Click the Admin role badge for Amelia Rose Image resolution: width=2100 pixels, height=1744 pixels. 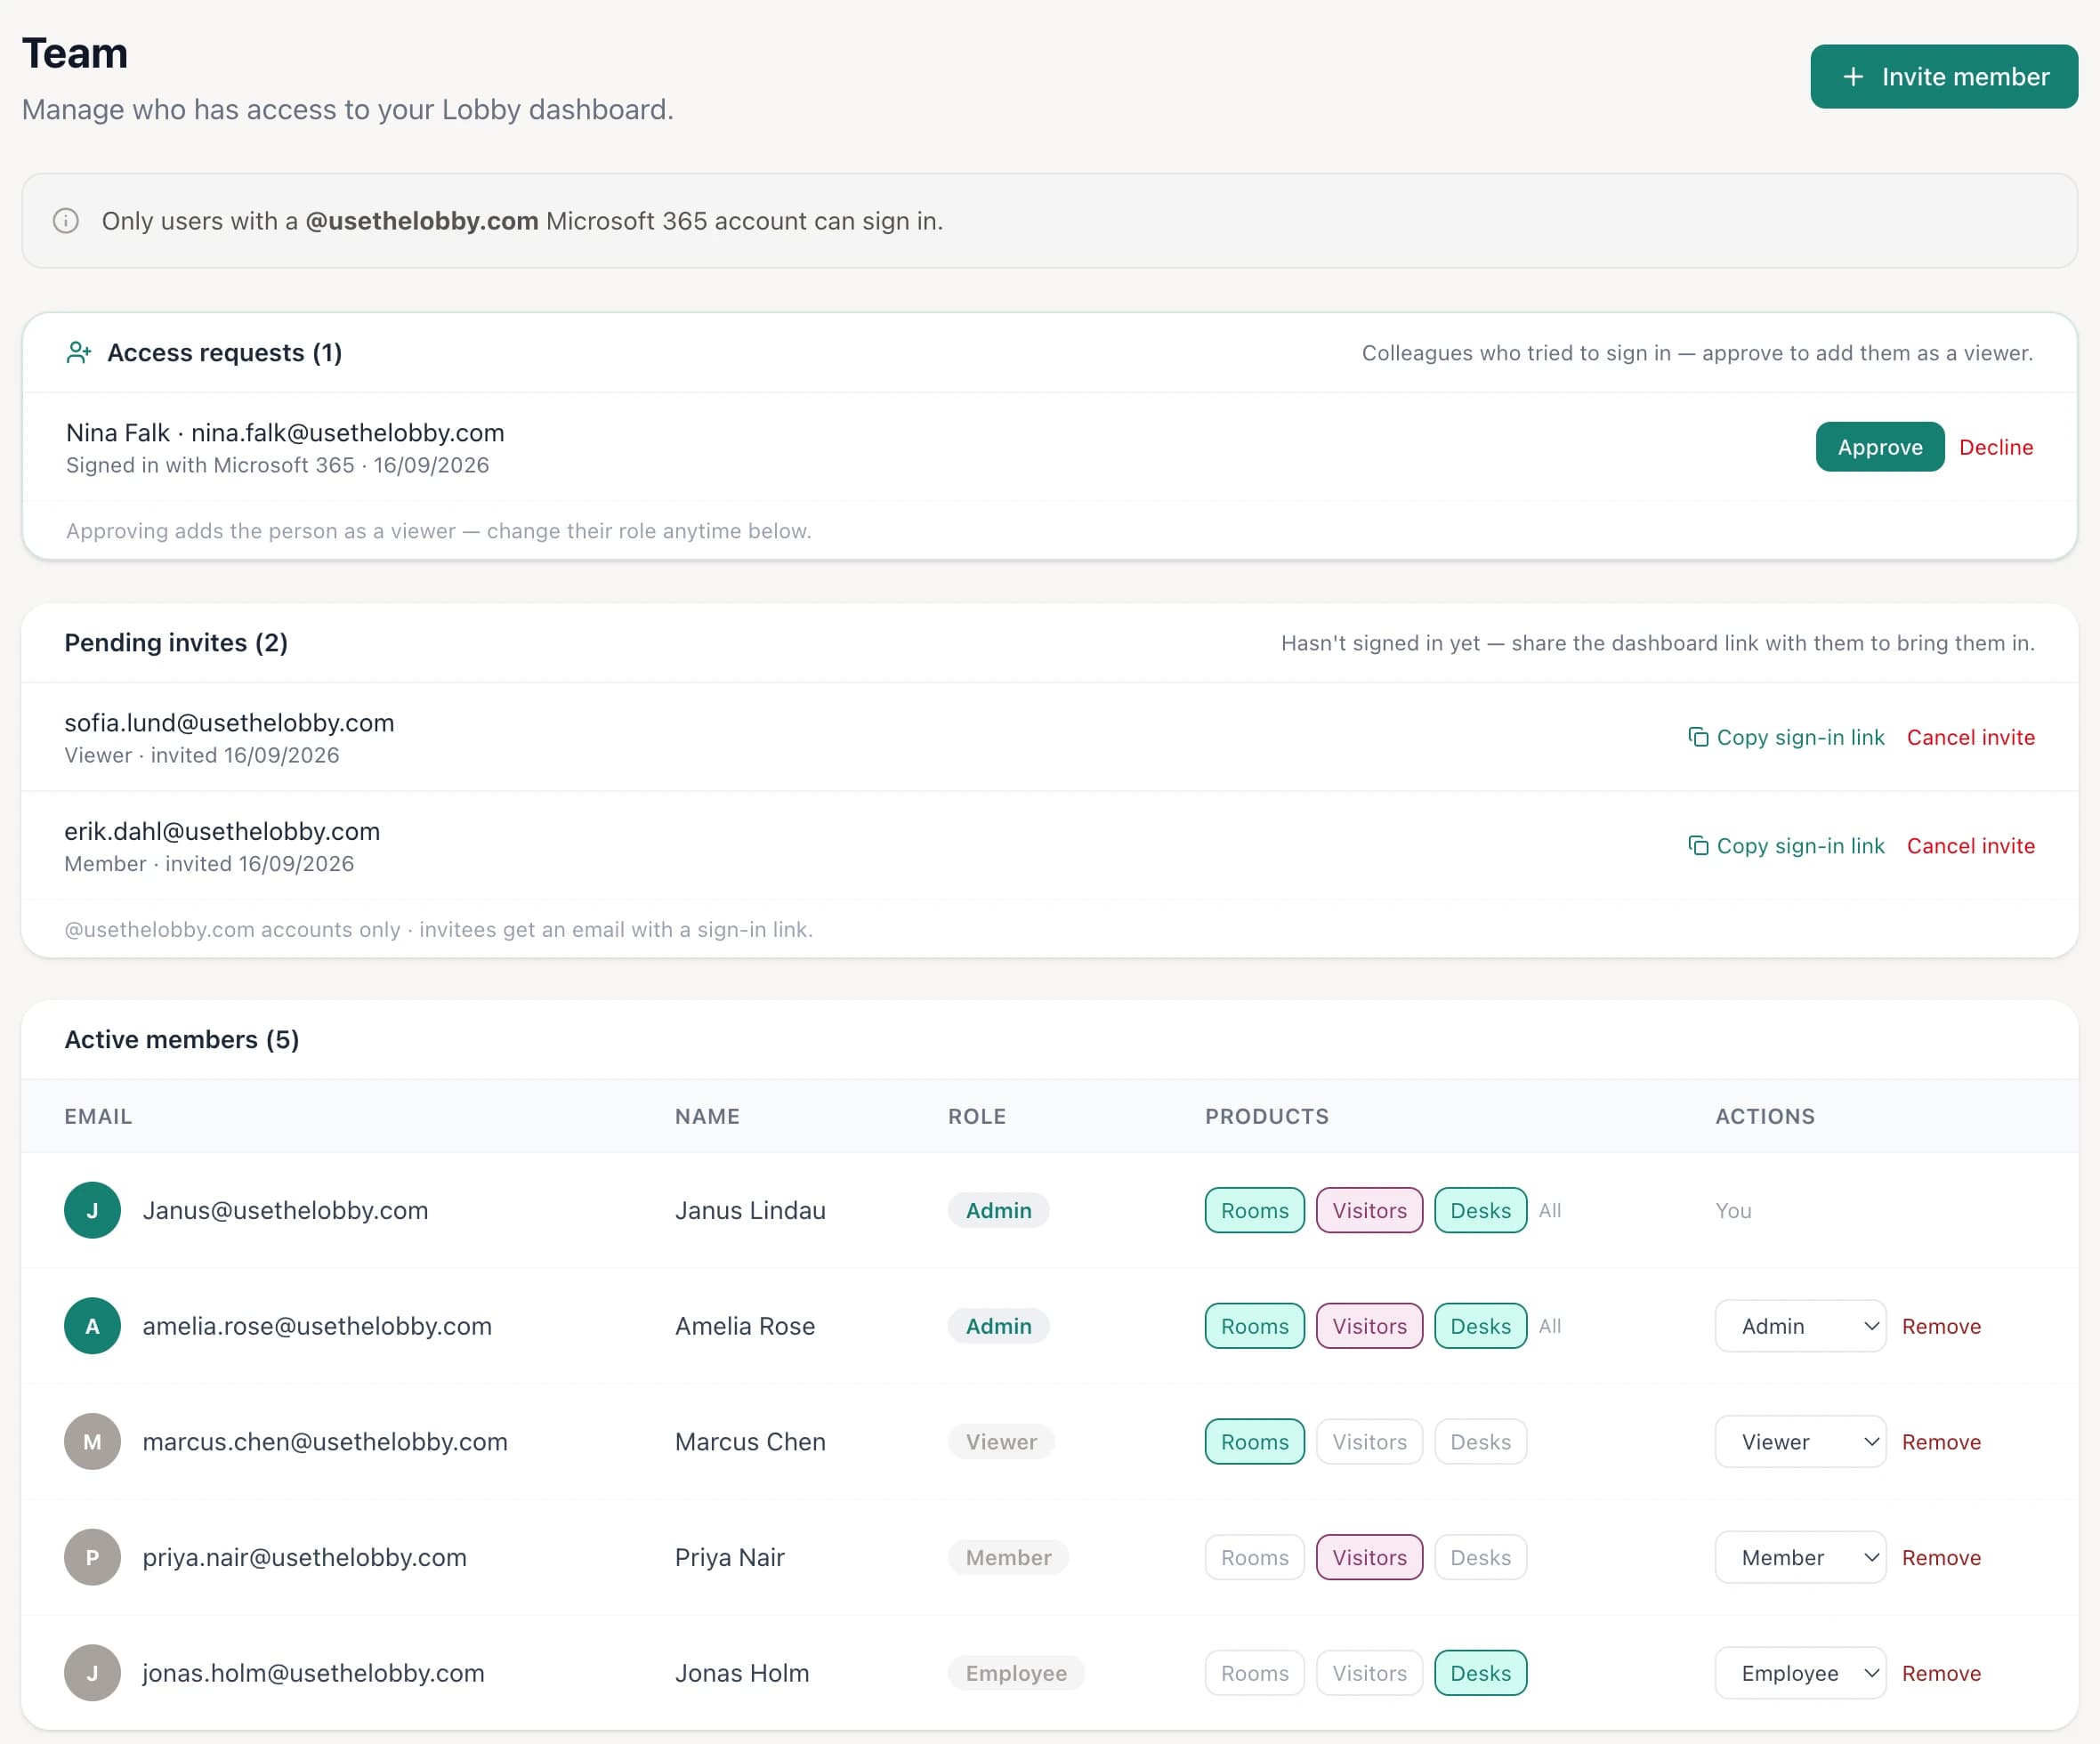(x=998, y=1326)
